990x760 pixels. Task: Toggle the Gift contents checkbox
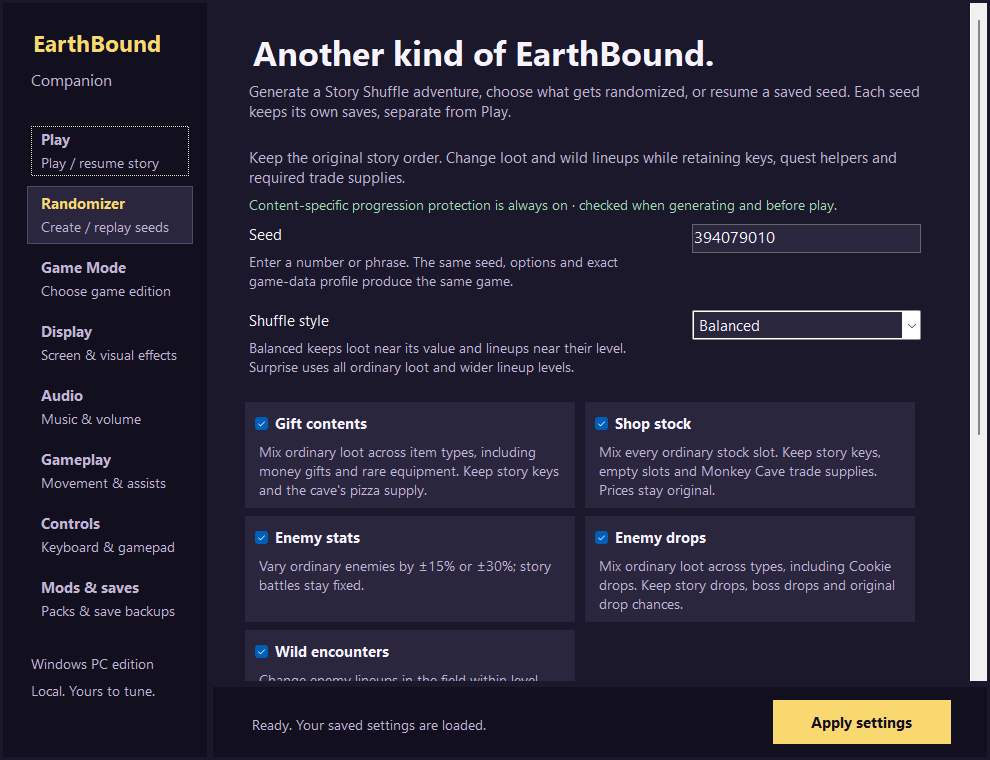point(261,424)
